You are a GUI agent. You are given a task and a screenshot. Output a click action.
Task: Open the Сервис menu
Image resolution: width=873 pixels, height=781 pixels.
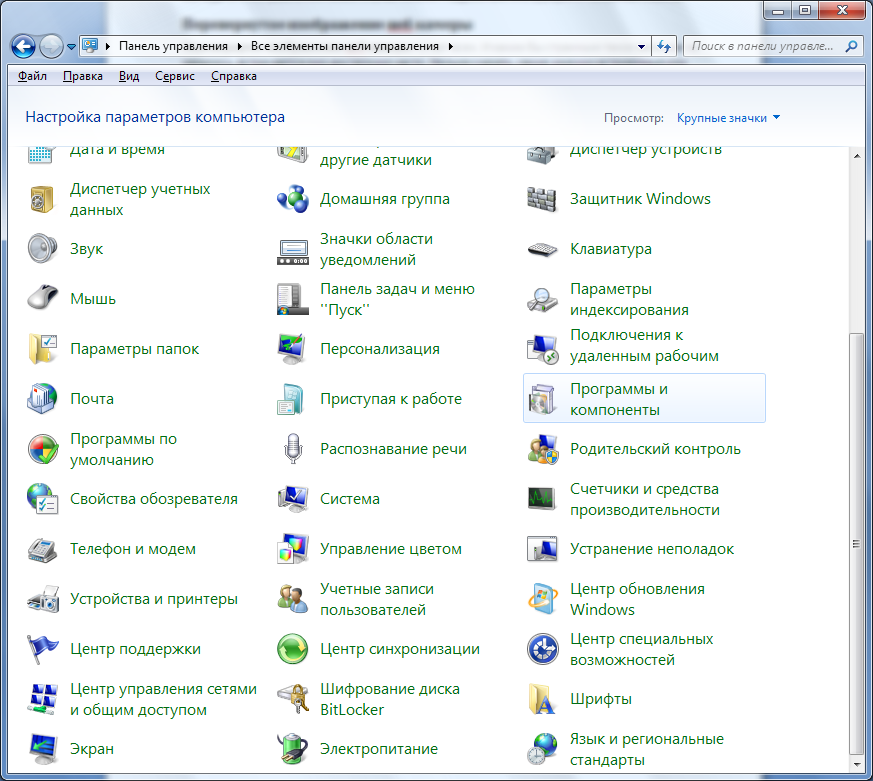175,76
